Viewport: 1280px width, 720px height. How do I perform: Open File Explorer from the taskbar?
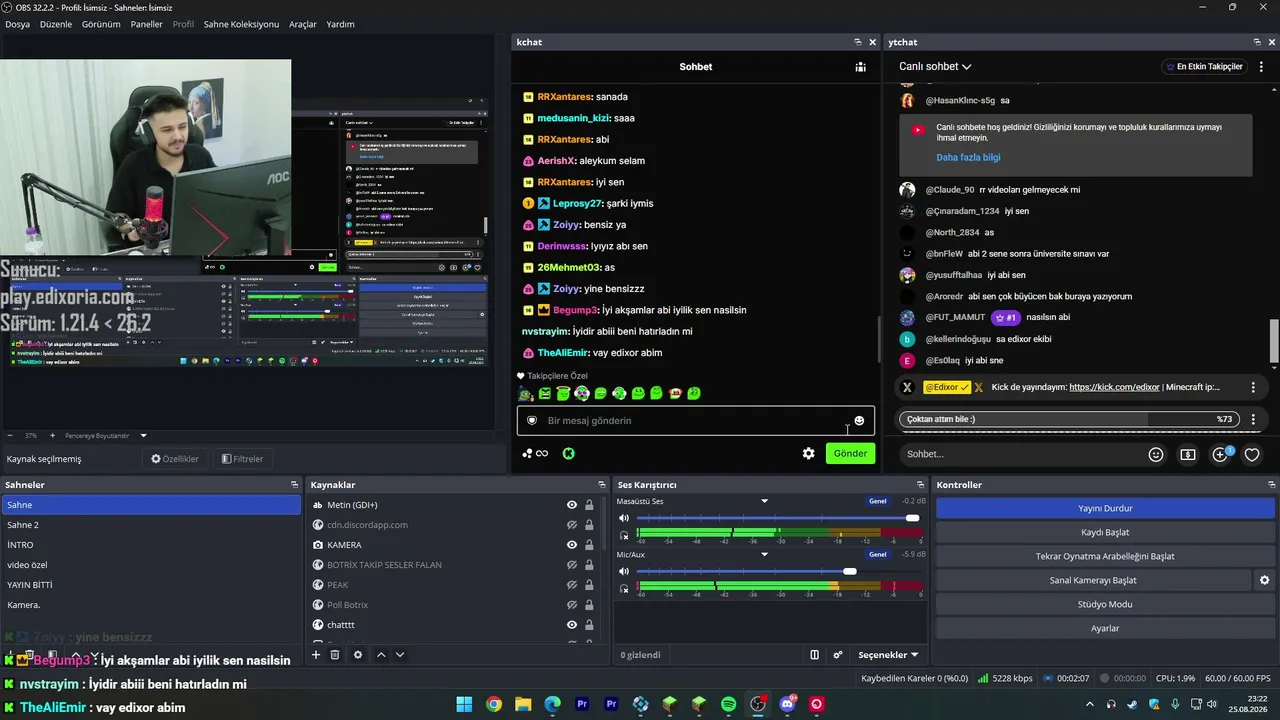(x=523, y=705)
